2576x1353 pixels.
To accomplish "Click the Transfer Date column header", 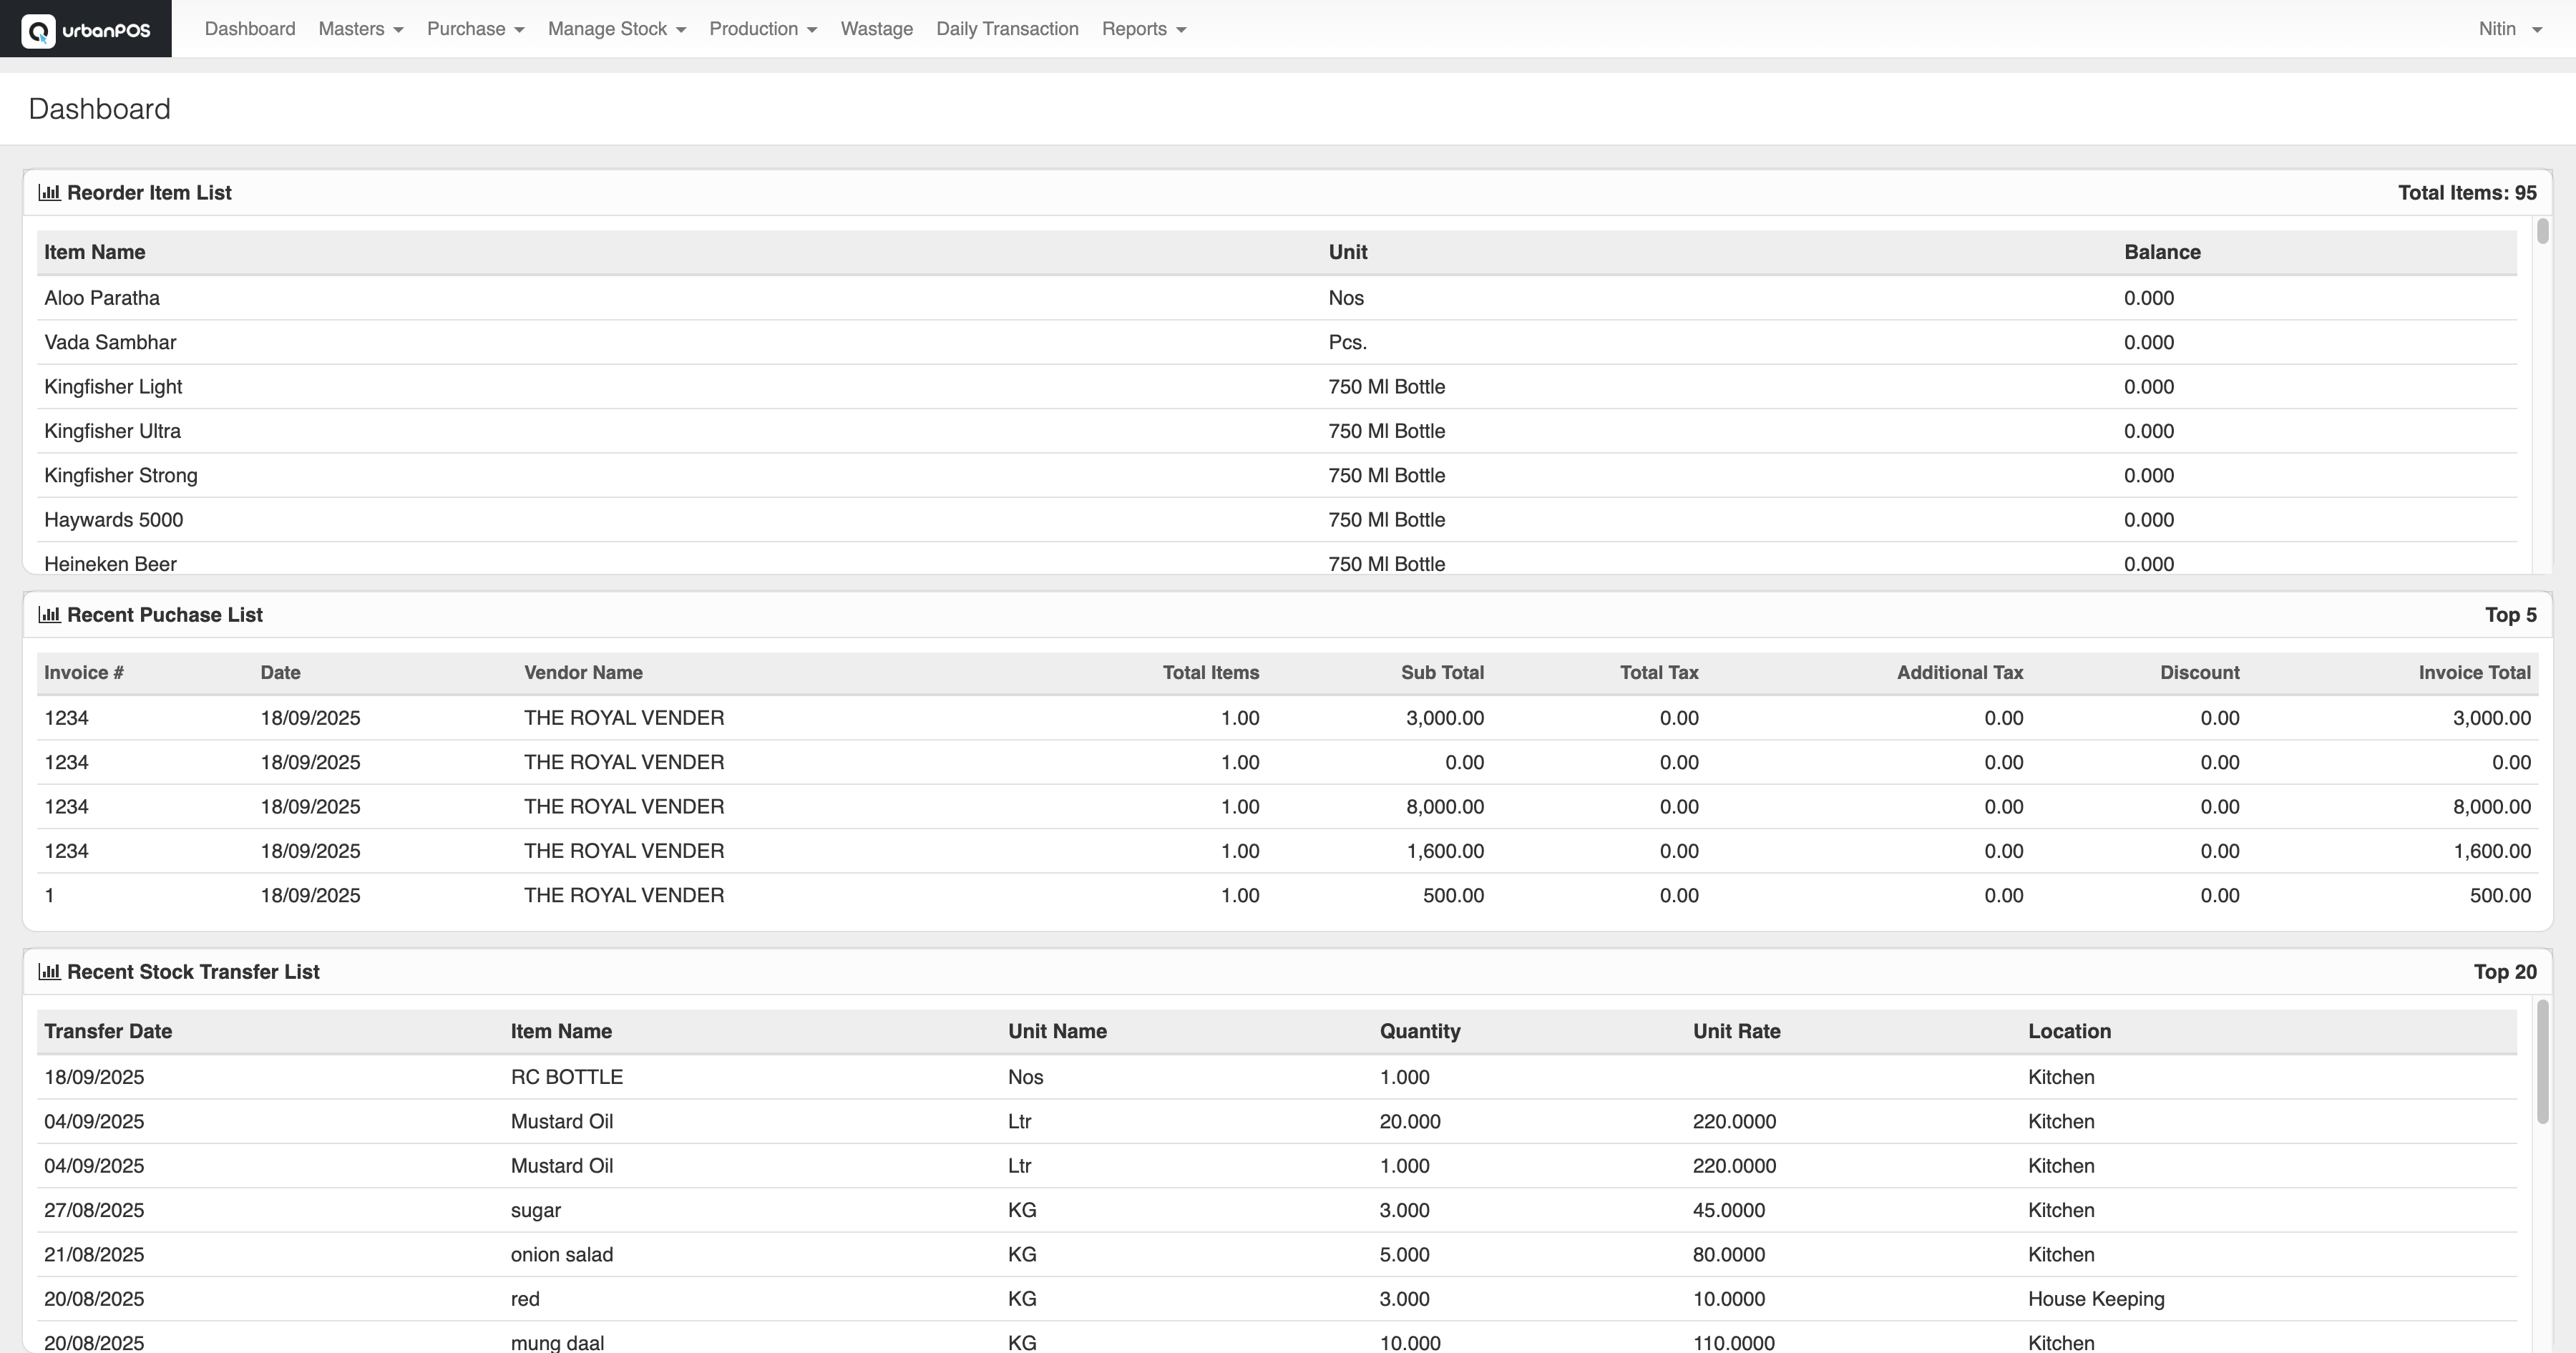I will 108,1031.
